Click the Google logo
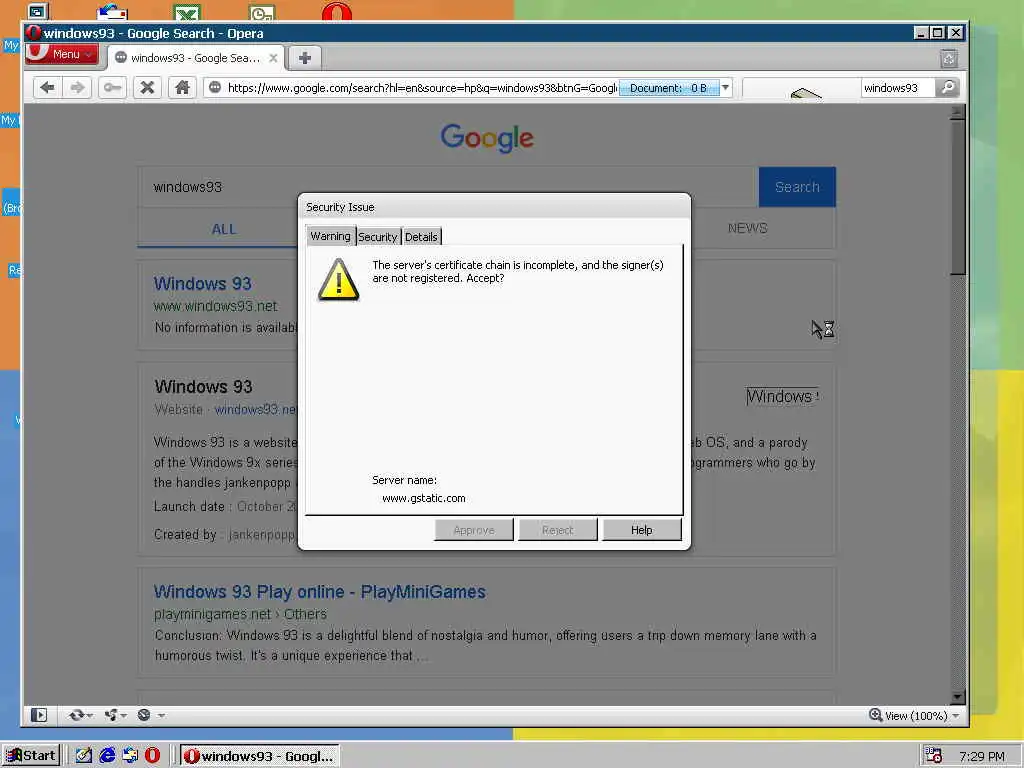The image size is (1024, 768). tap(487, 138)
